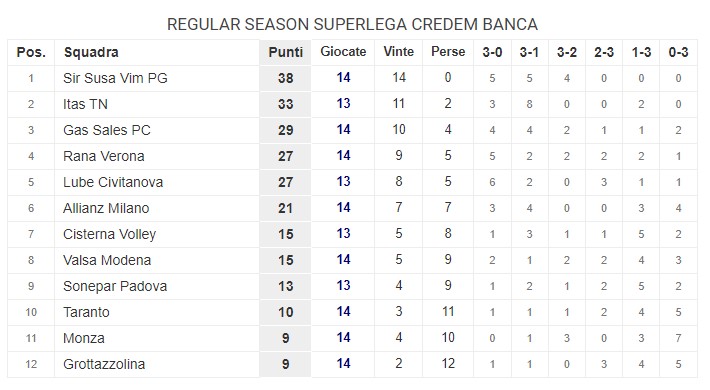Image resolution: width=710 pixels, height=390 pixels.
Task: Click the Punti column header
Action: (285, 53)
